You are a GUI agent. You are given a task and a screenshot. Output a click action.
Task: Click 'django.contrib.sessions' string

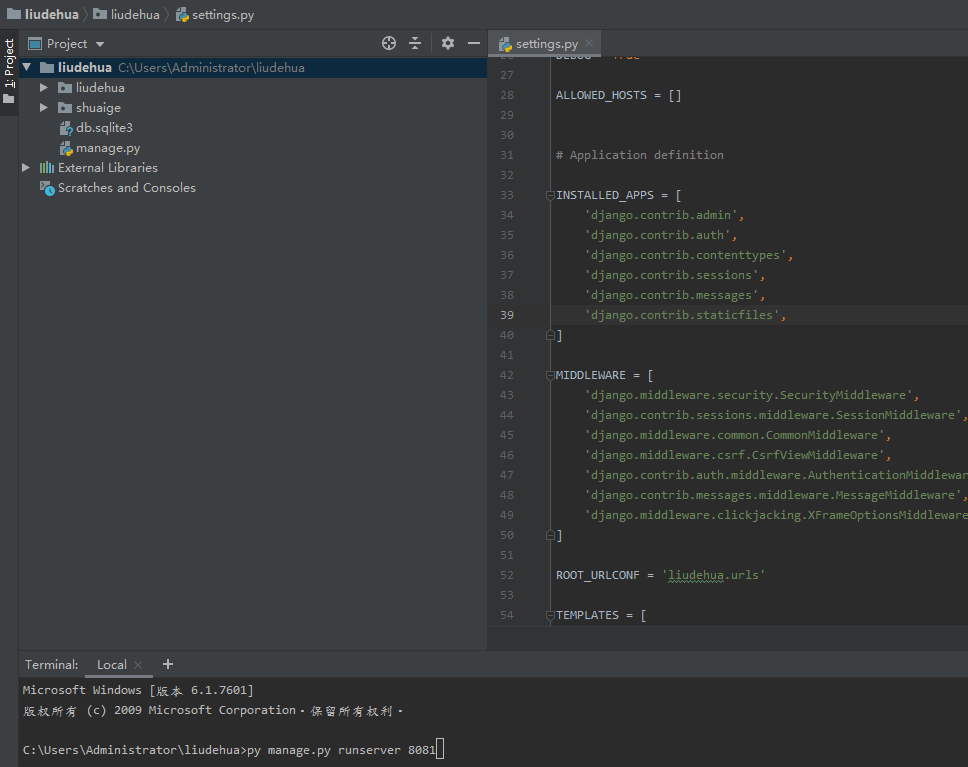672,275
